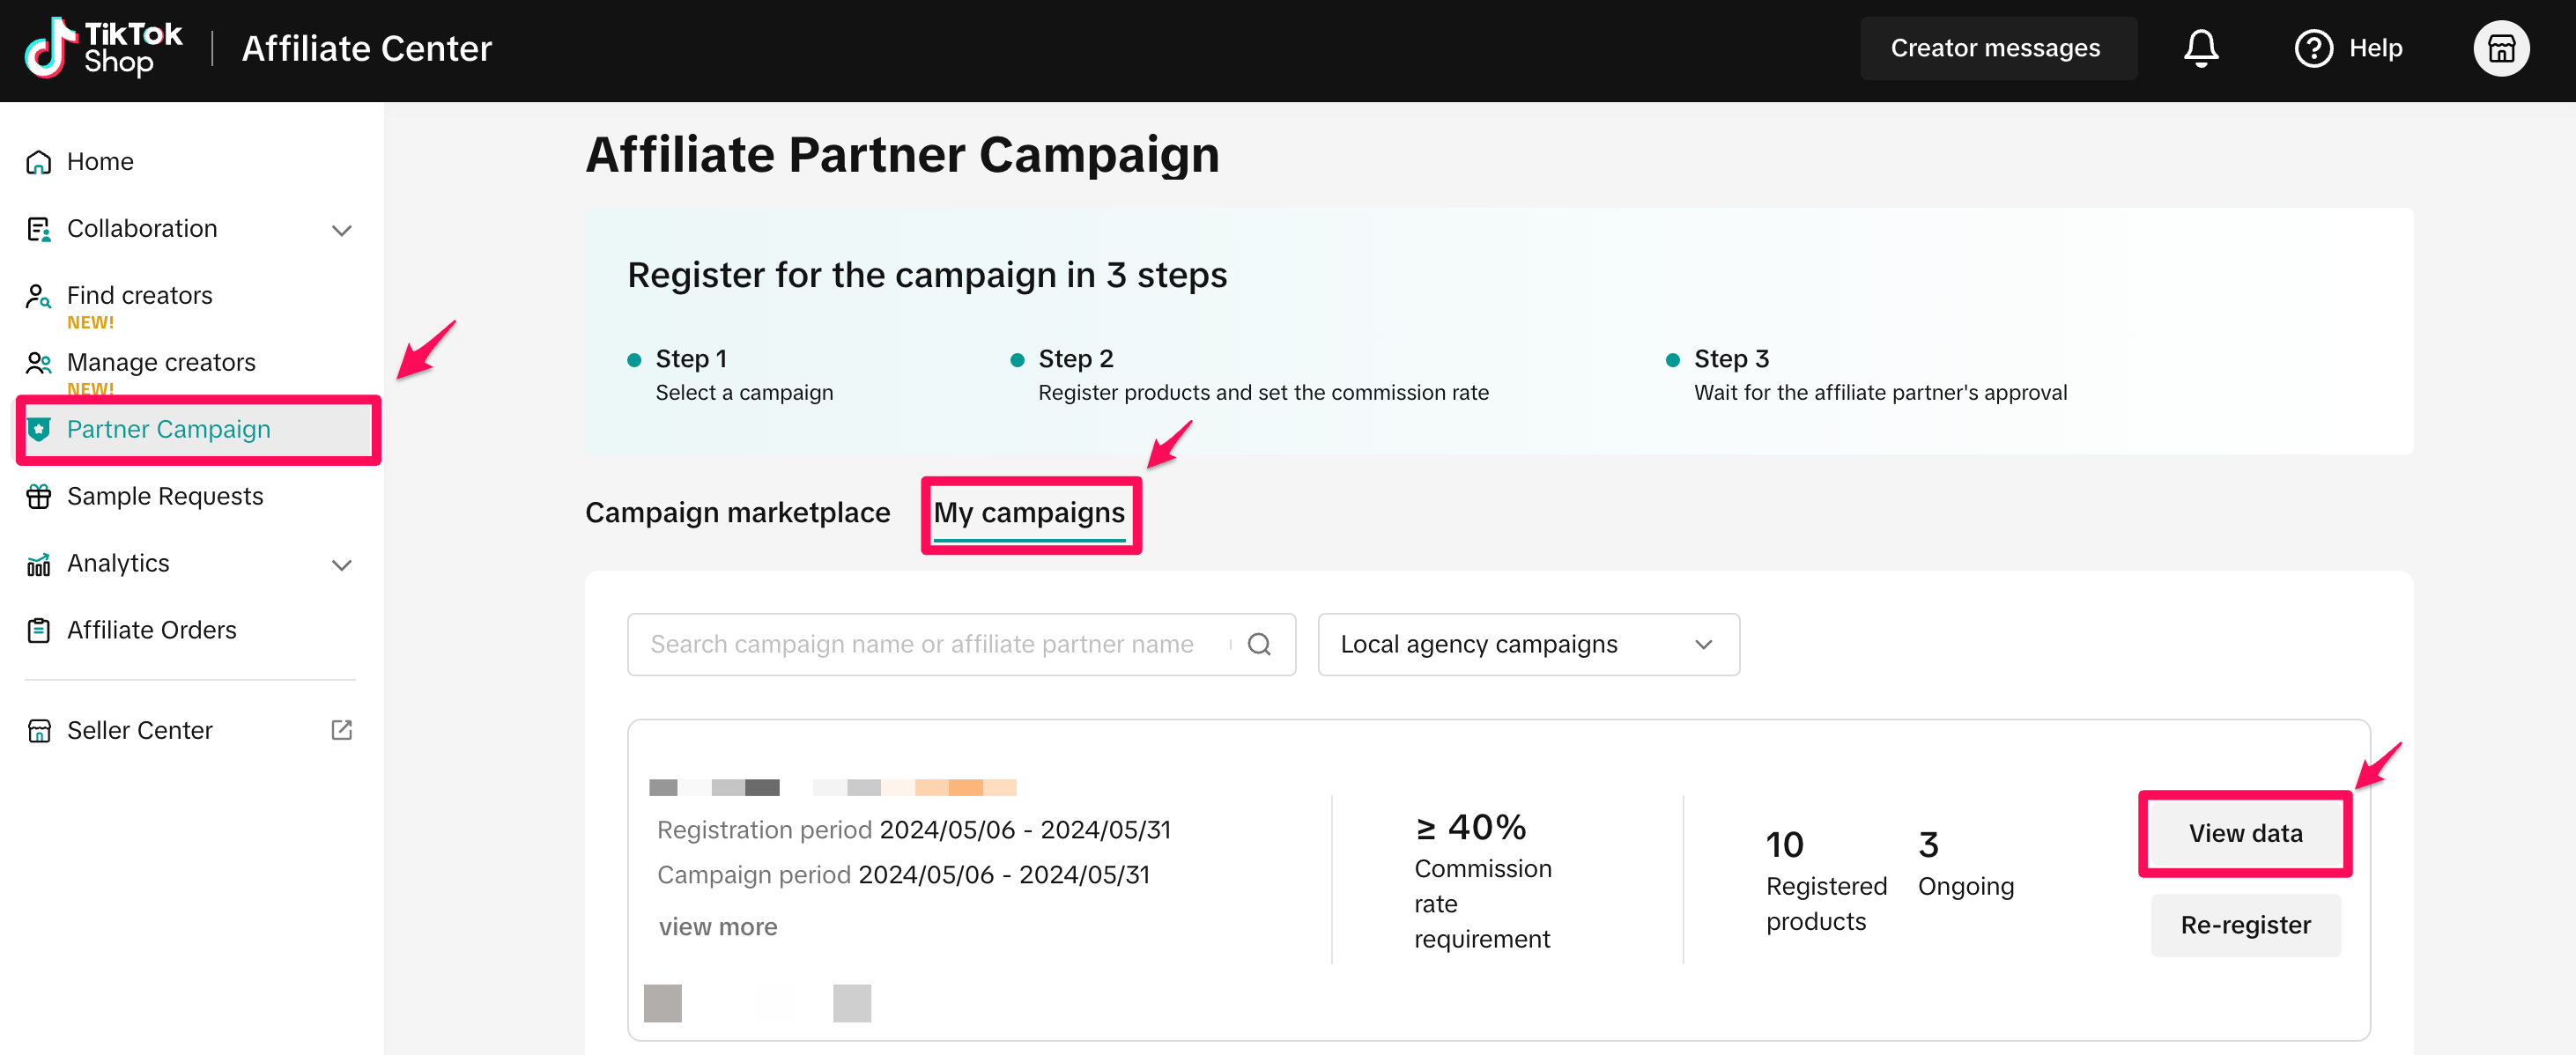The height and width of the screenshot is (1055, 2576).
Task: Open Partner Campaign in sidebar
Action: click(168, 429)
